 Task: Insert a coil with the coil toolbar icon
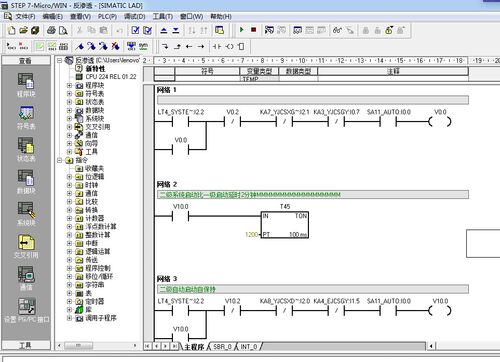click(229, 46)
